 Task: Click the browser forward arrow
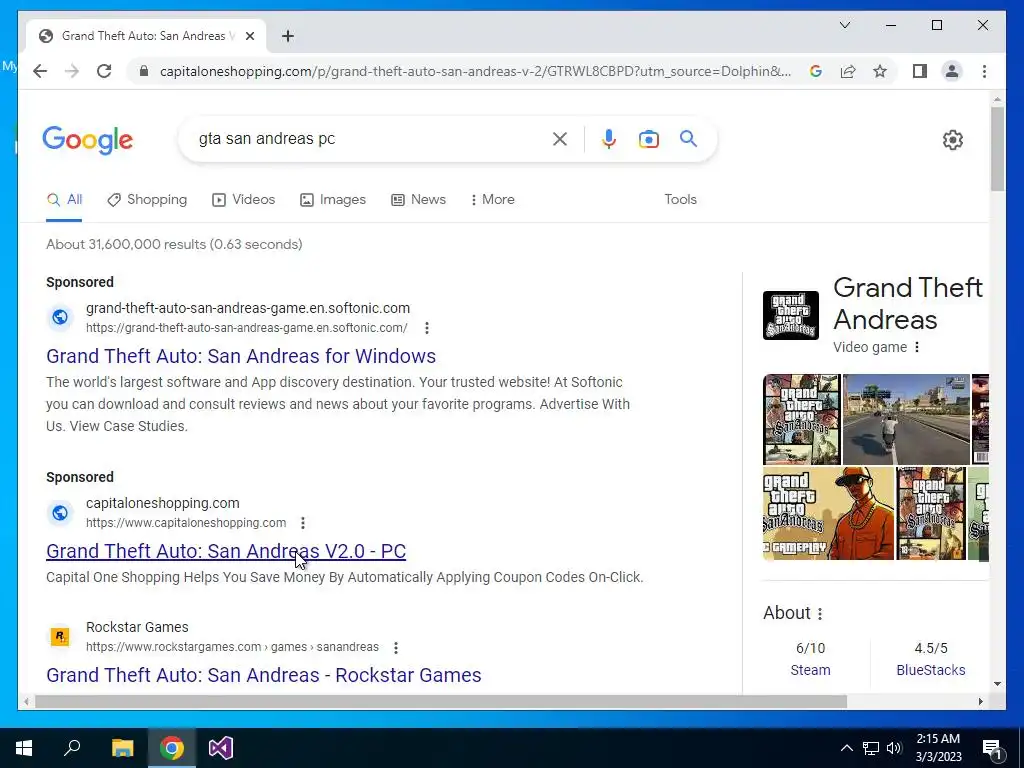tap(72, 71)
